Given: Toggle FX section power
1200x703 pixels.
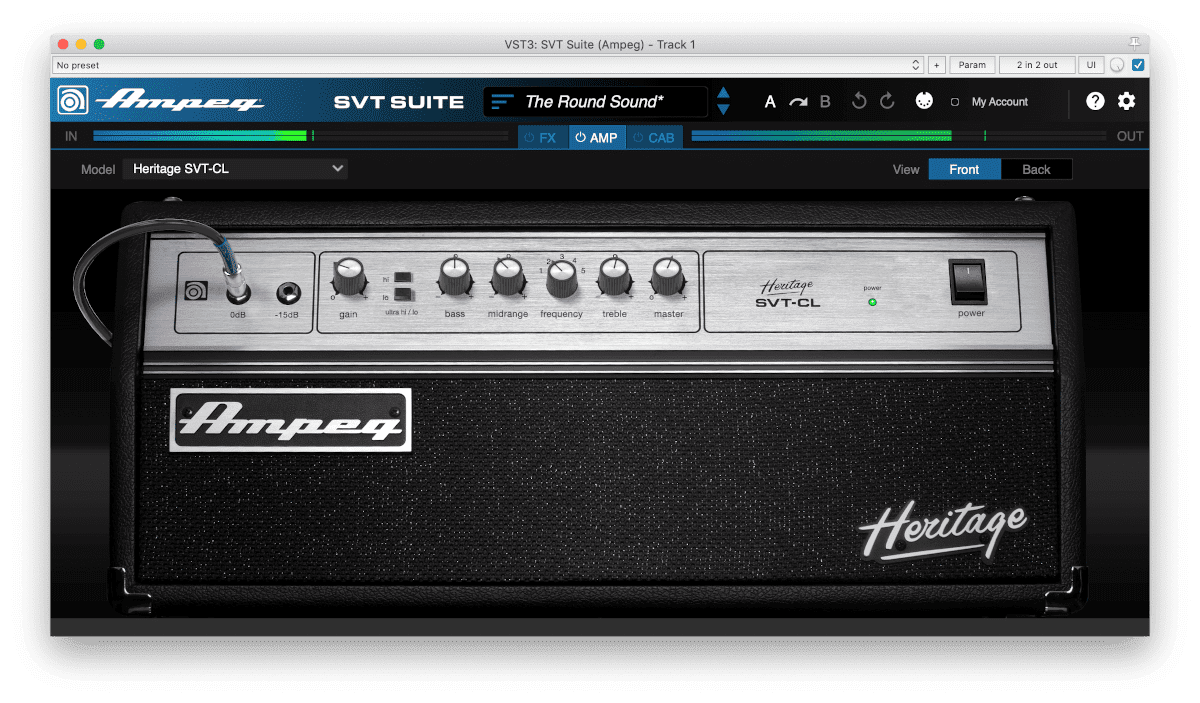Looking at the screenshot, I should pyautogui.click(x=531, y=137).
